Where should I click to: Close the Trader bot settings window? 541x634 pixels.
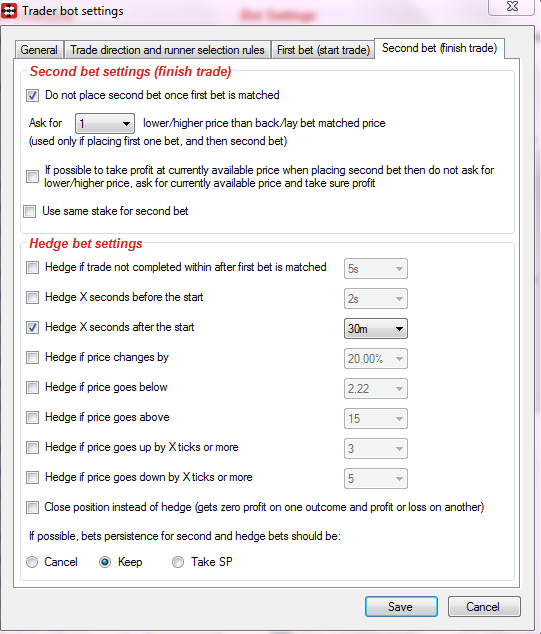[x=511, y=7]
